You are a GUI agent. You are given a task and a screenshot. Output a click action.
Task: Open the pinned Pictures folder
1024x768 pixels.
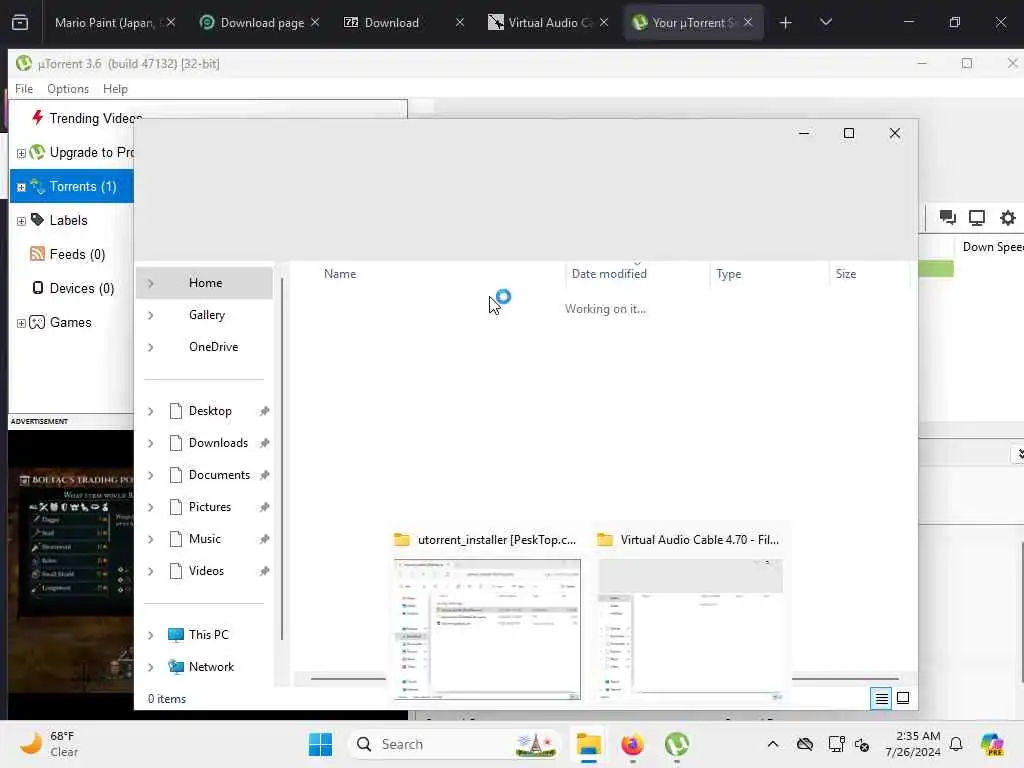tap(210, 507)
